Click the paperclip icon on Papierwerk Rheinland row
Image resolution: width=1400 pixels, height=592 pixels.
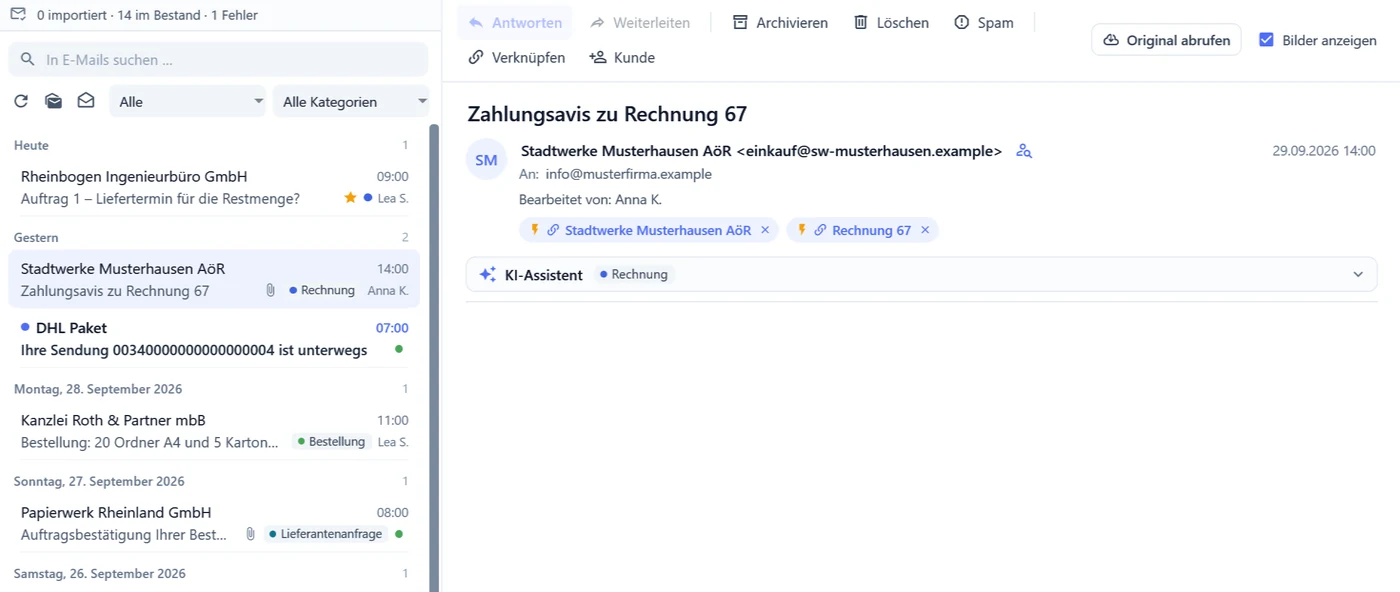pyautogui.click(x=251, y=534)
